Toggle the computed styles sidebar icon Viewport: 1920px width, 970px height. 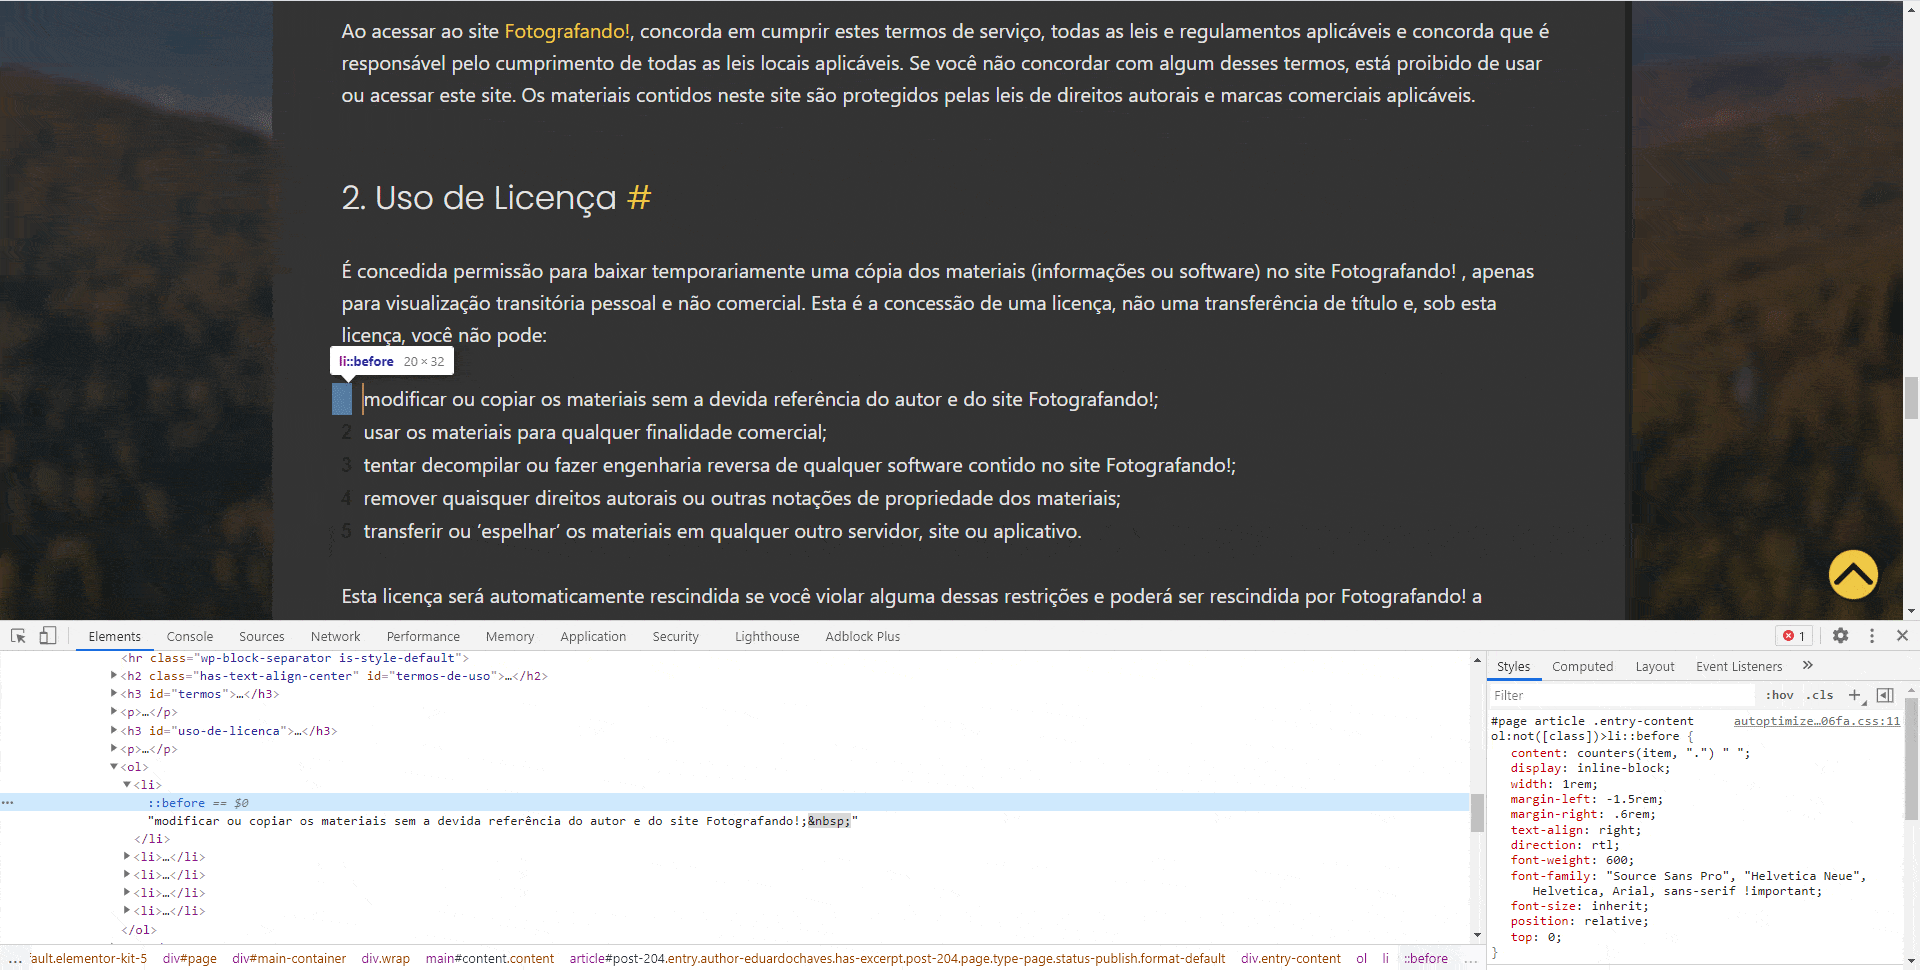(x=1885, y=695)
